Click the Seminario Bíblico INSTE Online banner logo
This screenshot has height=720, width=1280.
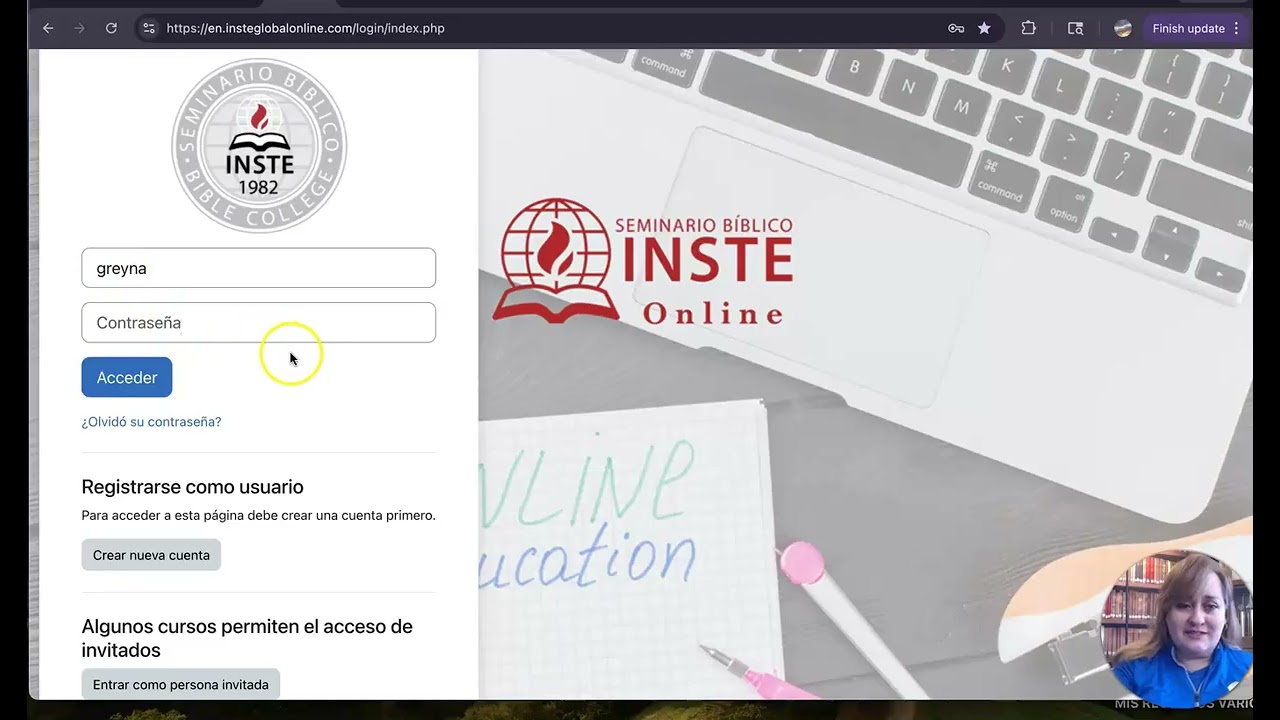point(642,262)
